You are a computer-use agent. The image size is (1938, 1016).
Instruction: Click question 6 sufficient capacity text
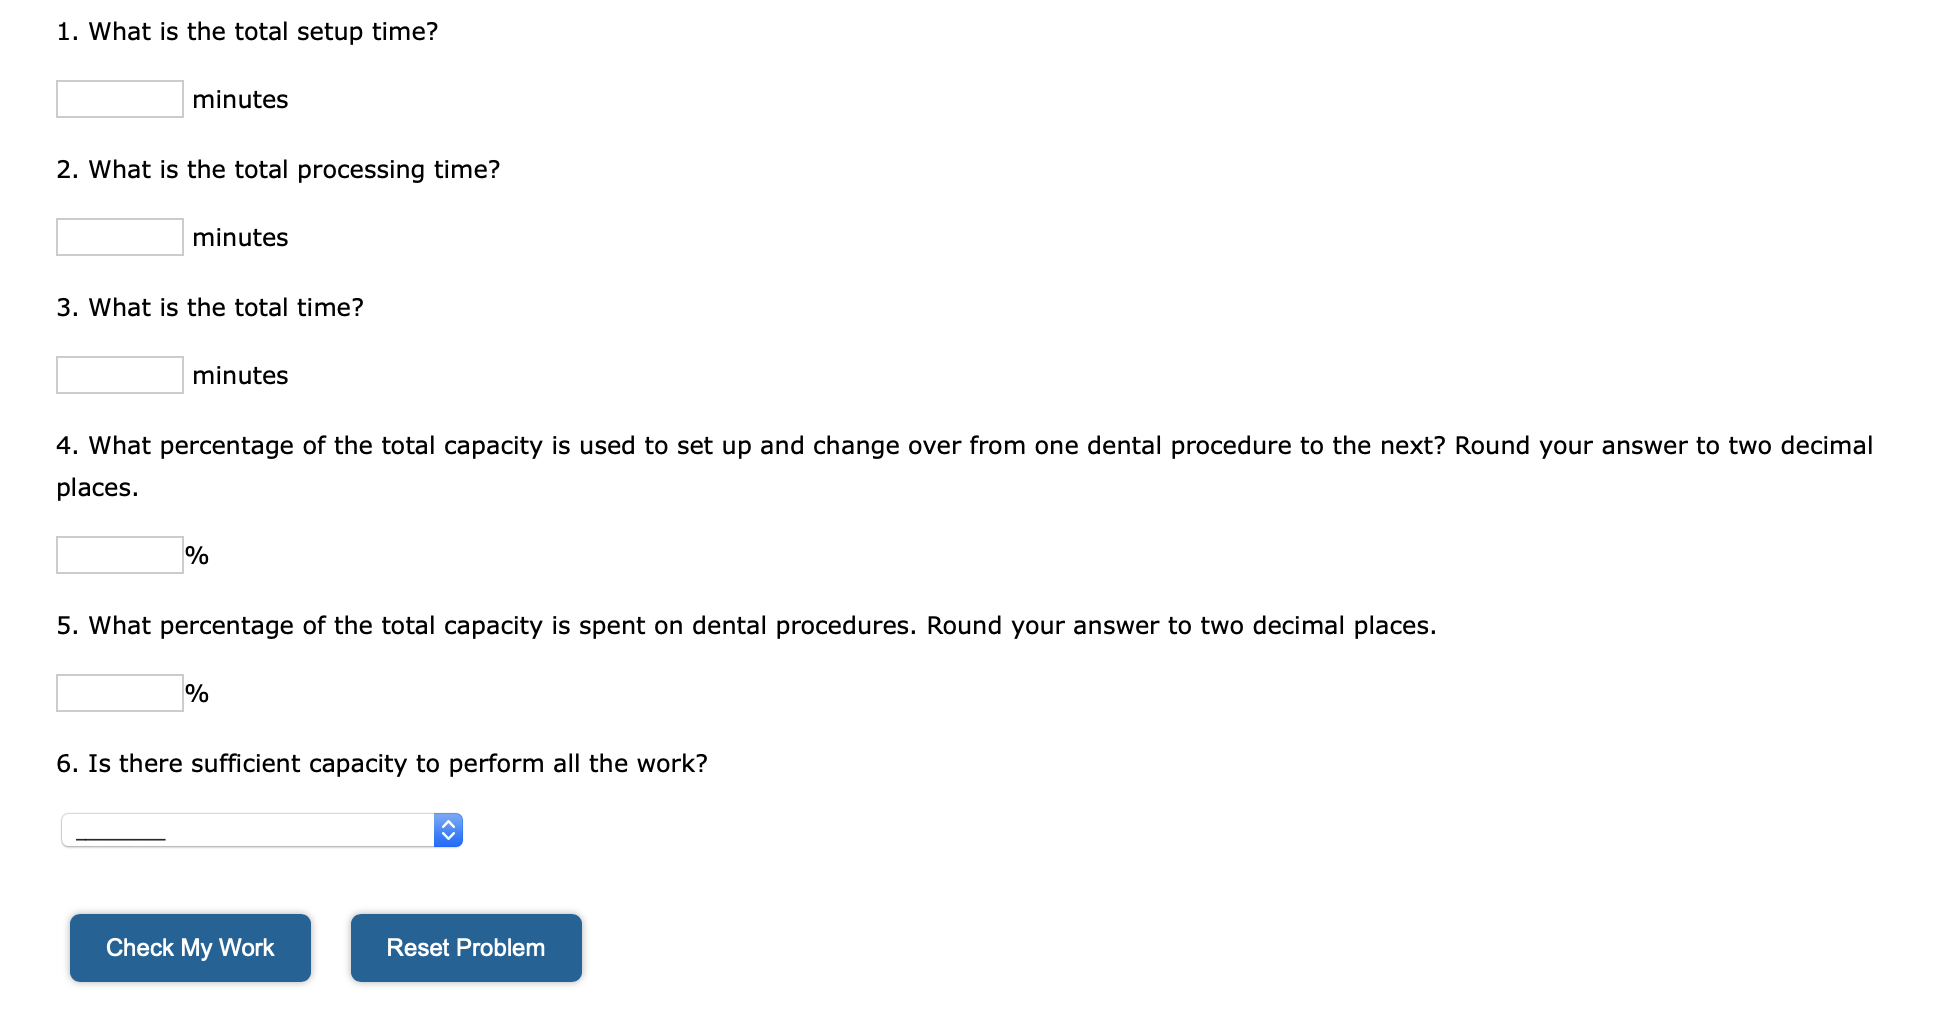tap(382, 764)
